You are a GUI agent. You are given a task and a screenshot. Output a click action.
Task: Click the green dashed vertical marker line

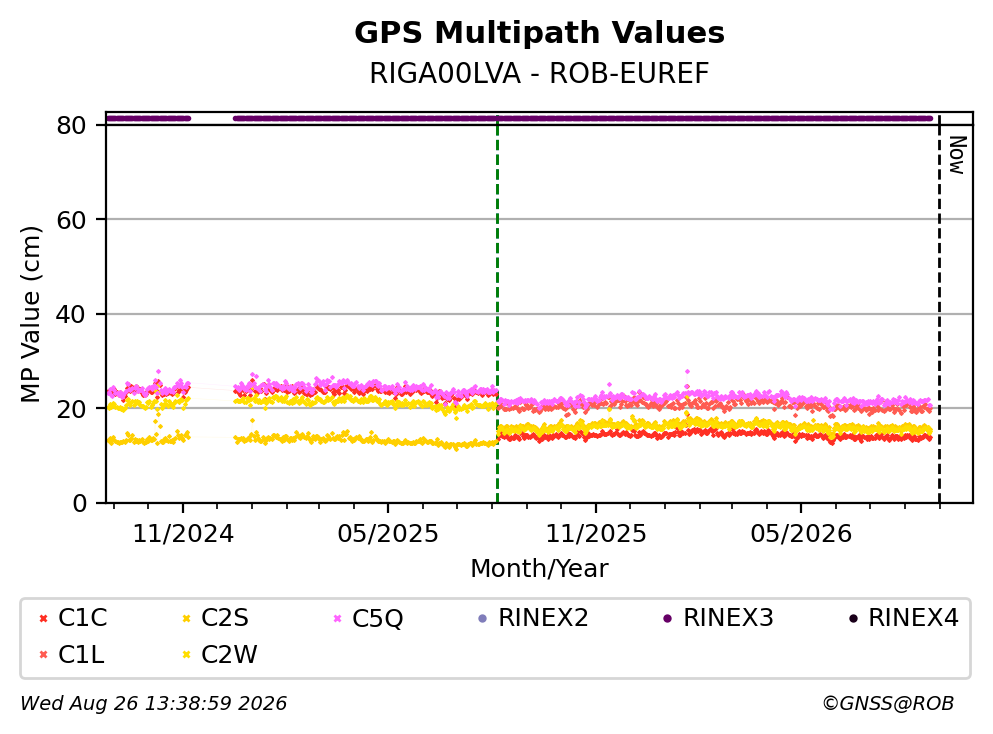coord(498,309)
